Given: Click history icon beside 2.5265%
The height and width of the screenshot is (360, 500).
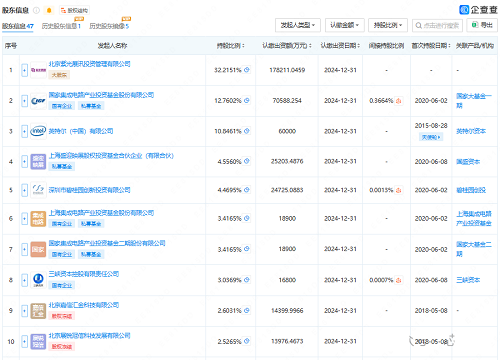Looking at the screenshot, I should coord(247,341).
